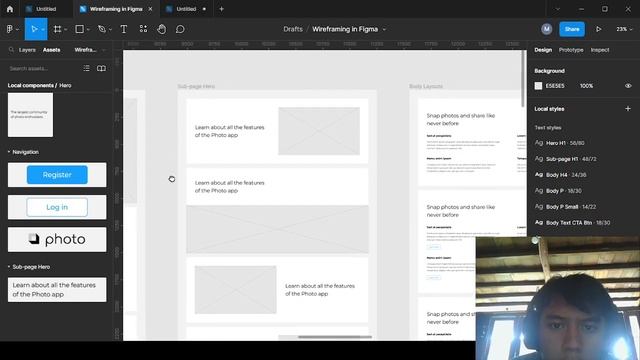Select the Text tool
Screen dimensions: 640x360
pyautogui.click(x=124, y=29)
